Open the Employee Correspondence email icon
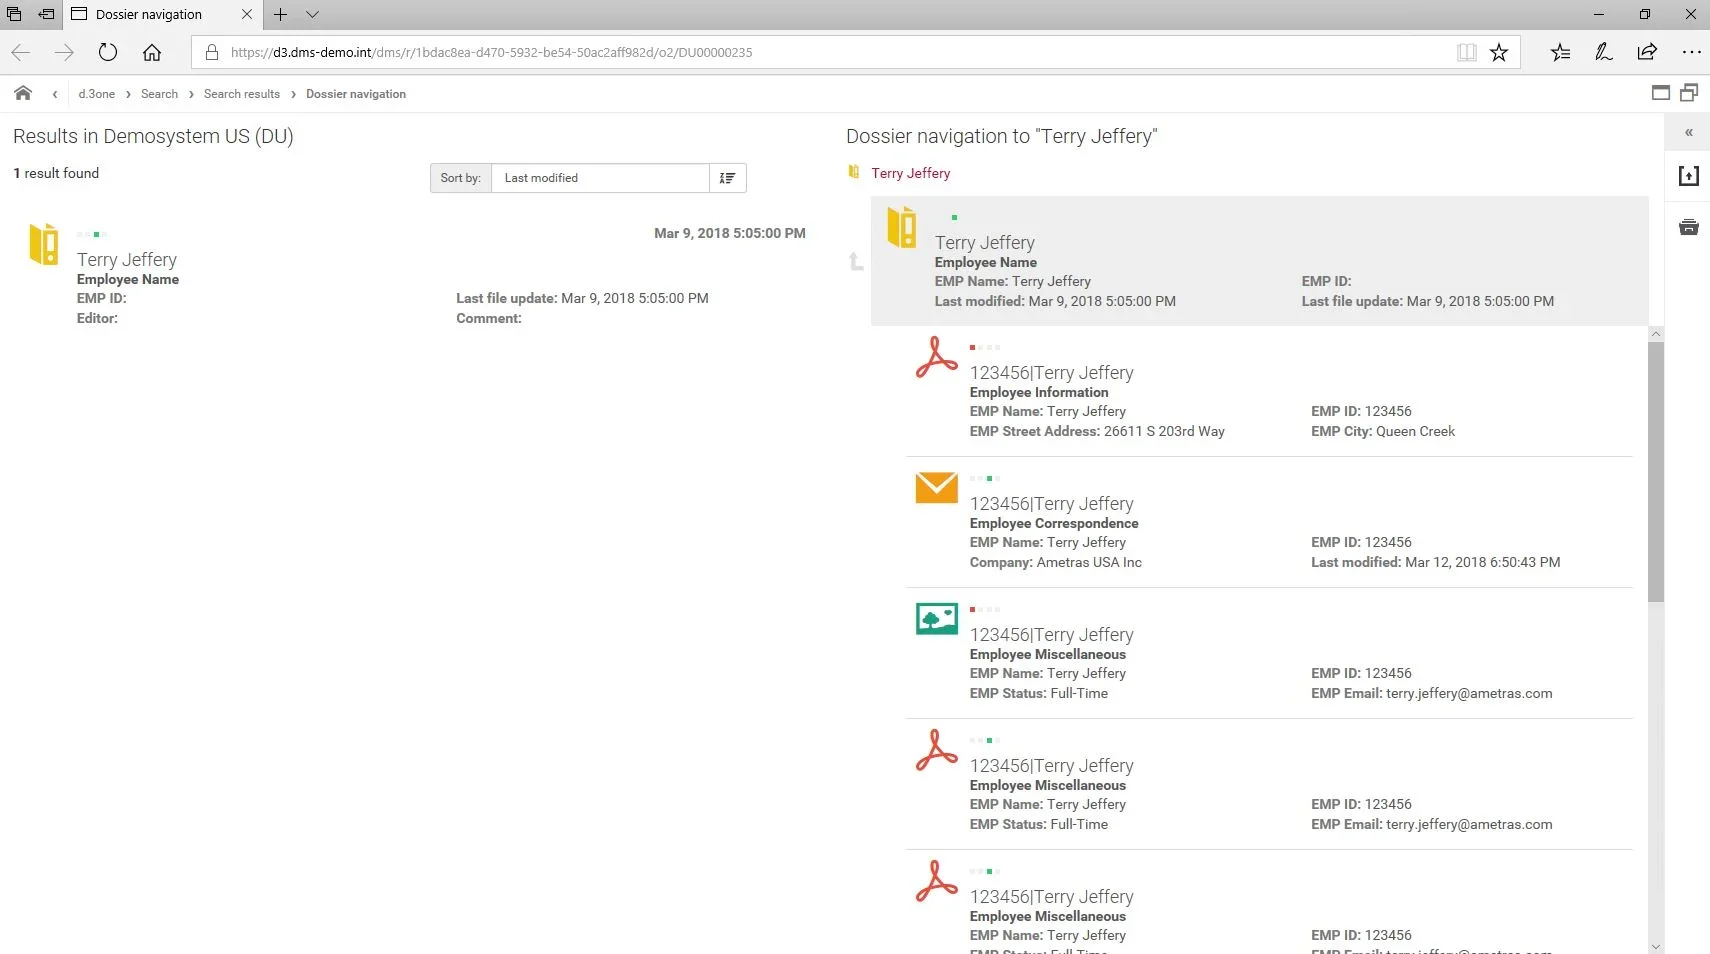The width and height of the screenshot is (1710, 954). tap(936, 487)
